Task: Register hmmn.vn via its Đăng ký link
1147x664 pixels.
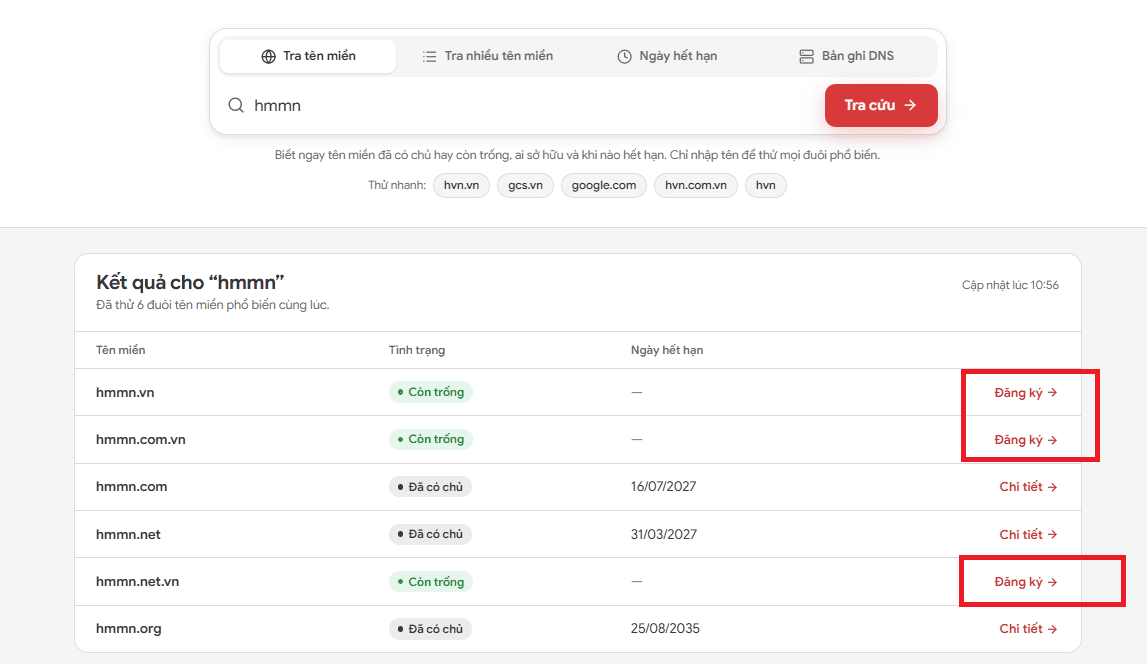Action: pyautogui.click(x=1026, y=393)
